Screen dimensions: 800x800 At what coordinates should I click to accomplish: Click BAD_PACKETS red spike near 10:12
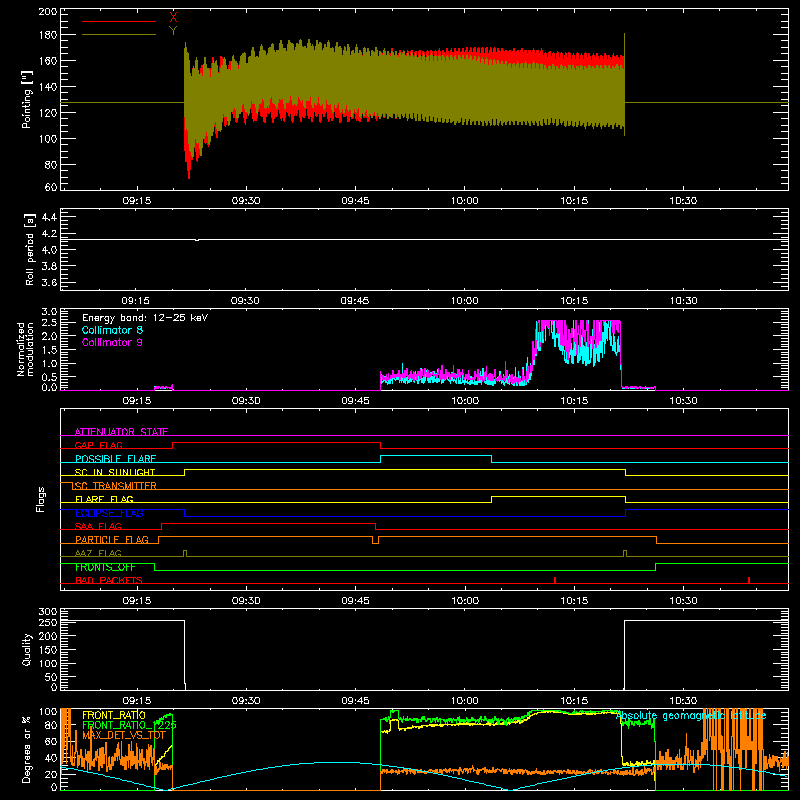pos(555,580)
